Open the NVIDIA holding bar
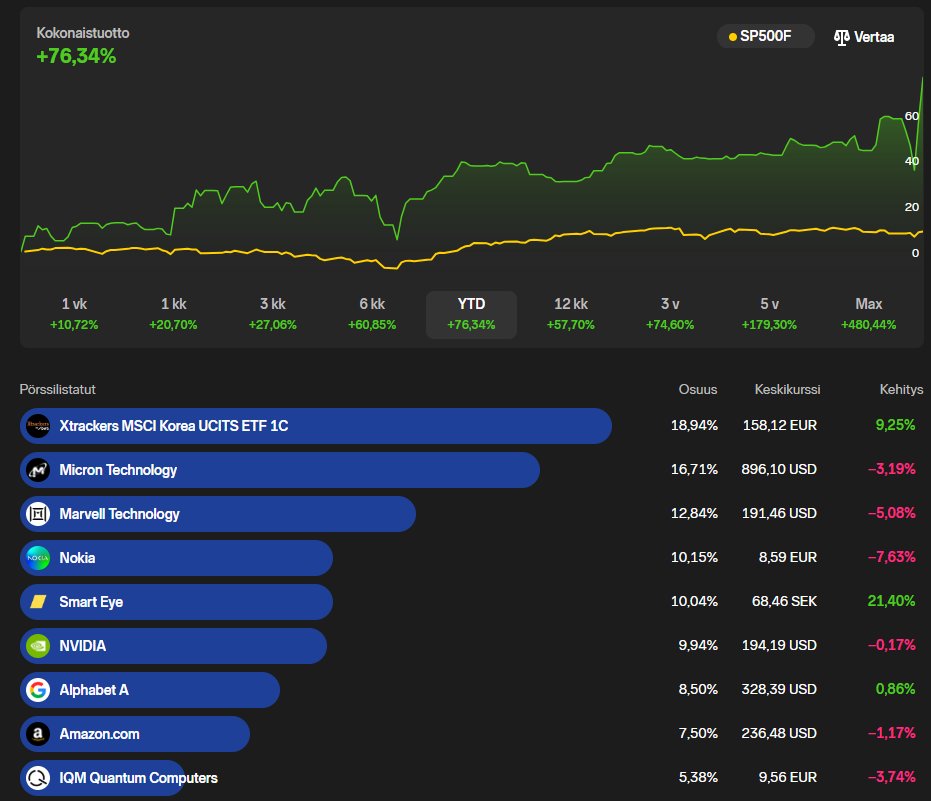 click(x=173, y=645)
